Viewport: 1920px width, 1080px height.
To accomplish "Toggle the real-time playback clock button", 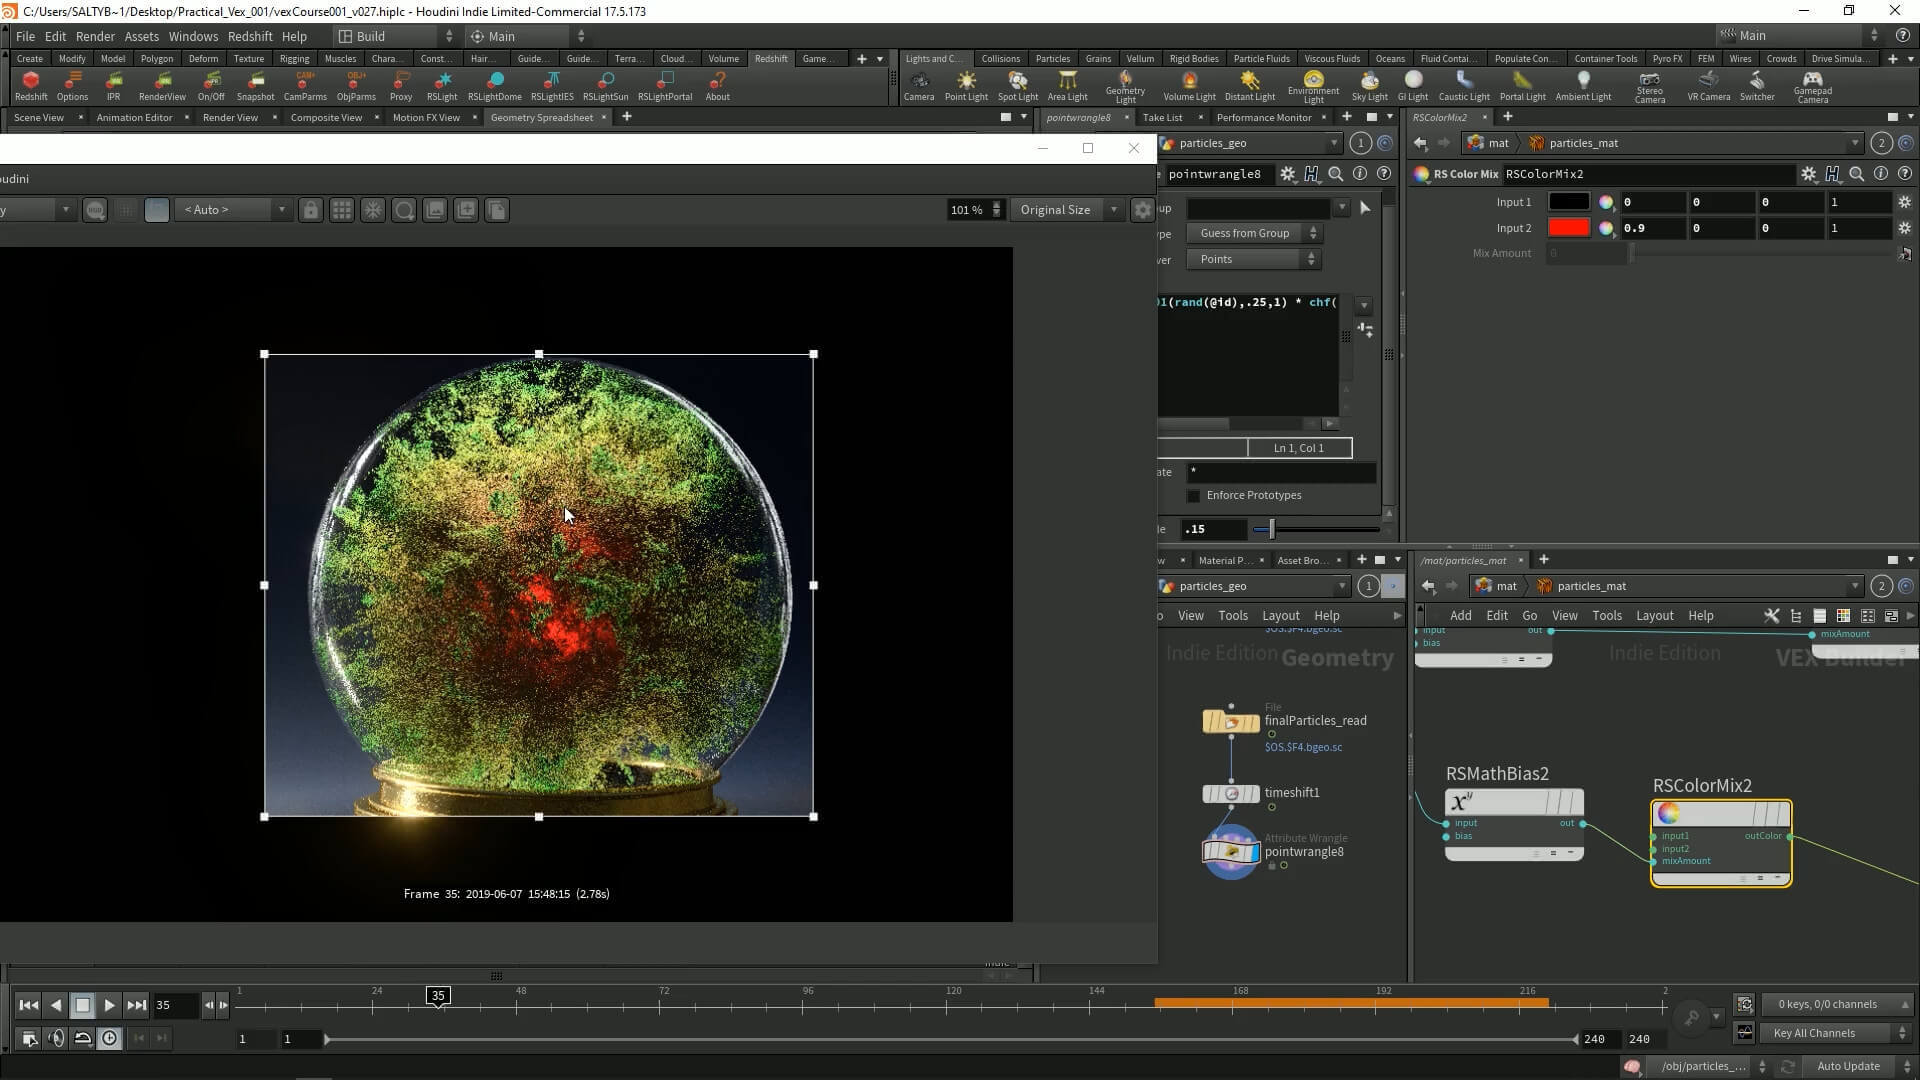I will pyautogui.click(x=109, y=1039).
